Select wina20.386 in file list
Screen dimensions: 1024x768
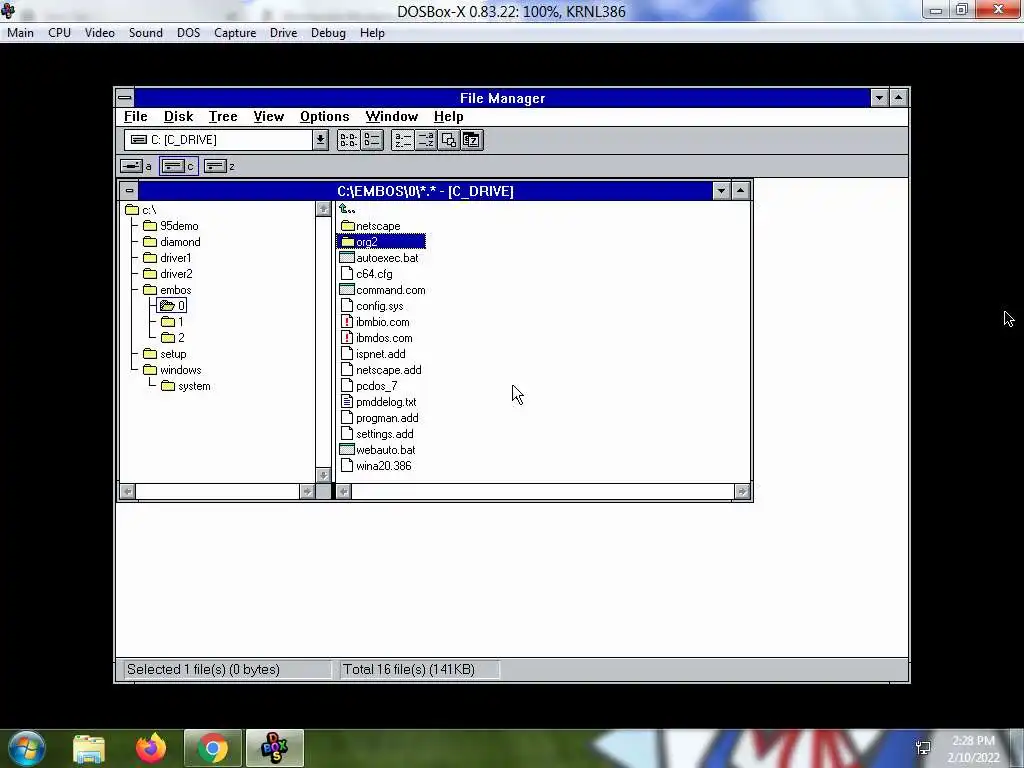376,466
